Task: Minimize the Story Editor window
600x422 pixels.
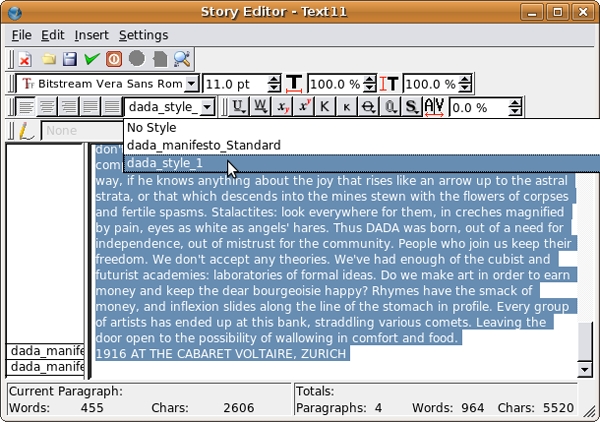Action: click(532, 13)
